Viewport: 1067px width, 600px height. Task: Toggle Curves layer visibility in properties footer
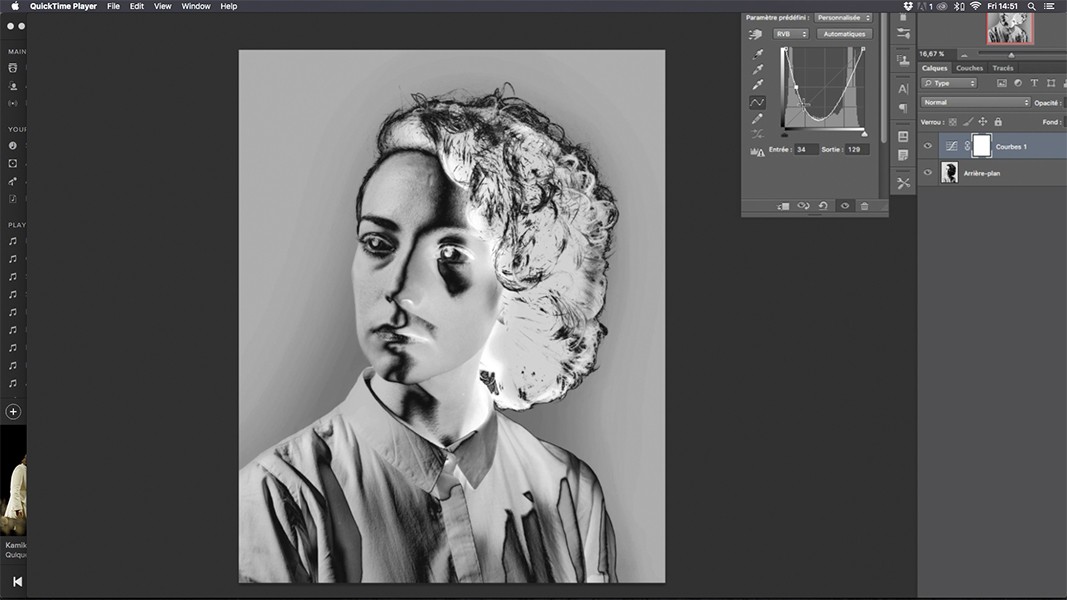point(844,205)
